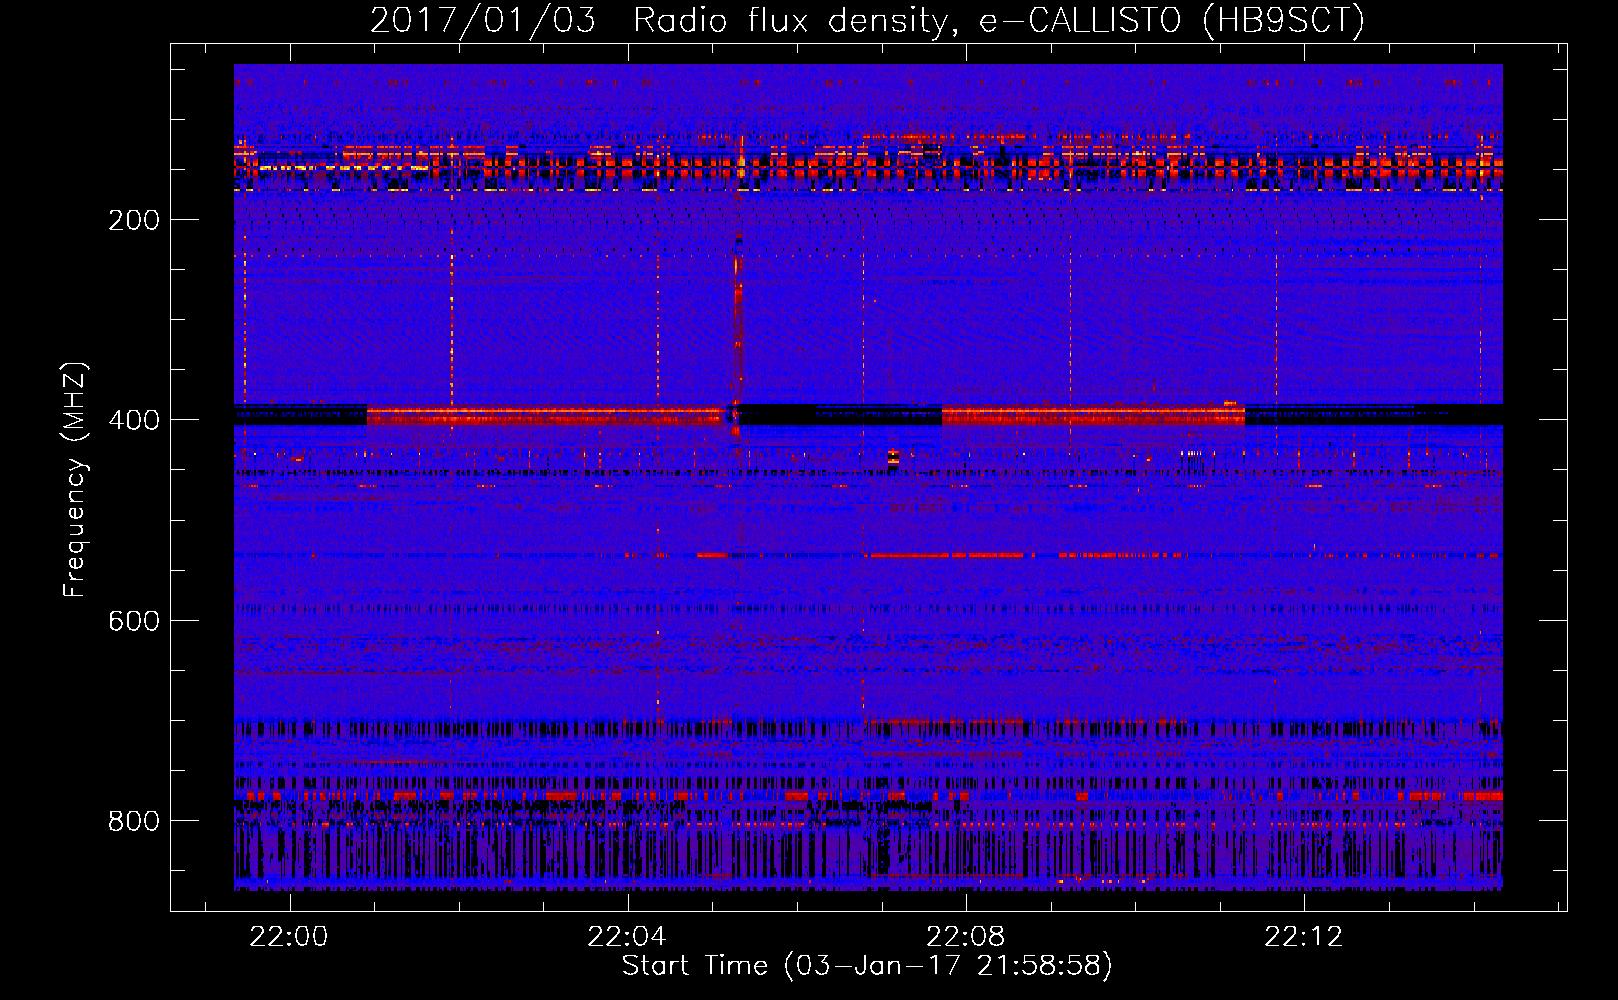
Task: Select the 400 MHz frequency tick label
Action: point(134,420)
